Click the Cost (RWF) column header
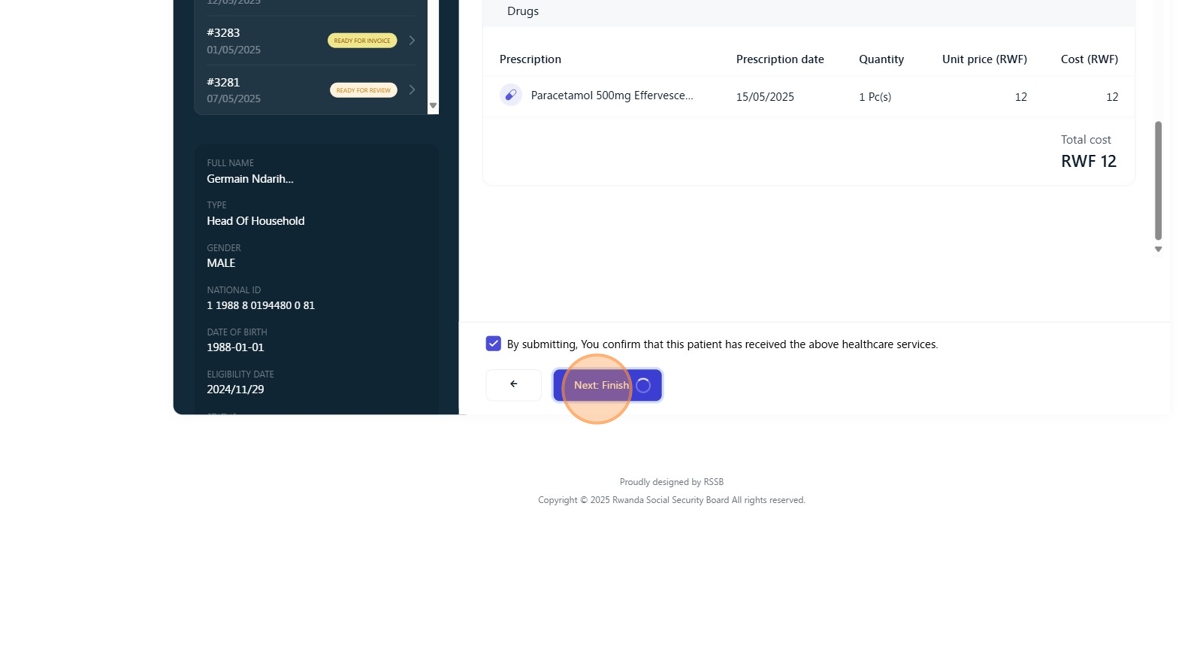The image size is (1200, 670). 1089,59
